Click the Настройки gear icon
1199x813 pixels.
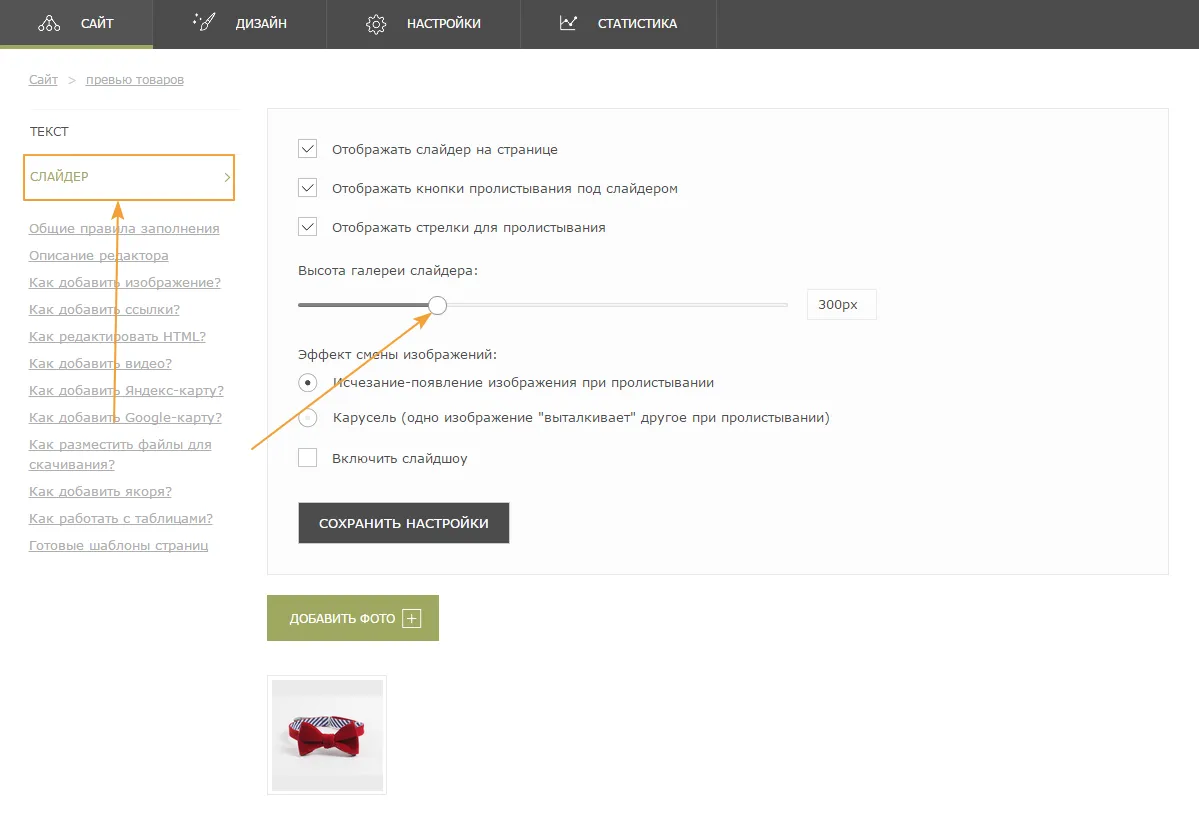tap(375, 24)
